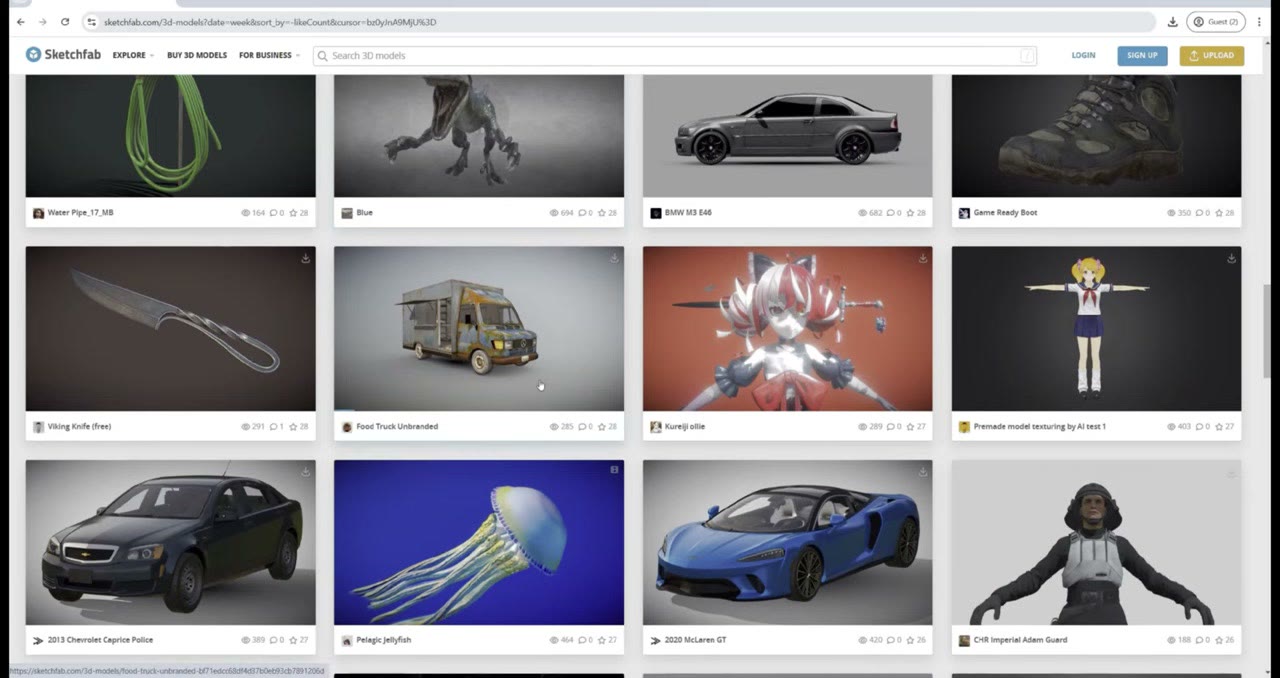Open author avatar beside Water Pipe_17_MB
This screenshot has width=1280, height=678.
[39, 213]
